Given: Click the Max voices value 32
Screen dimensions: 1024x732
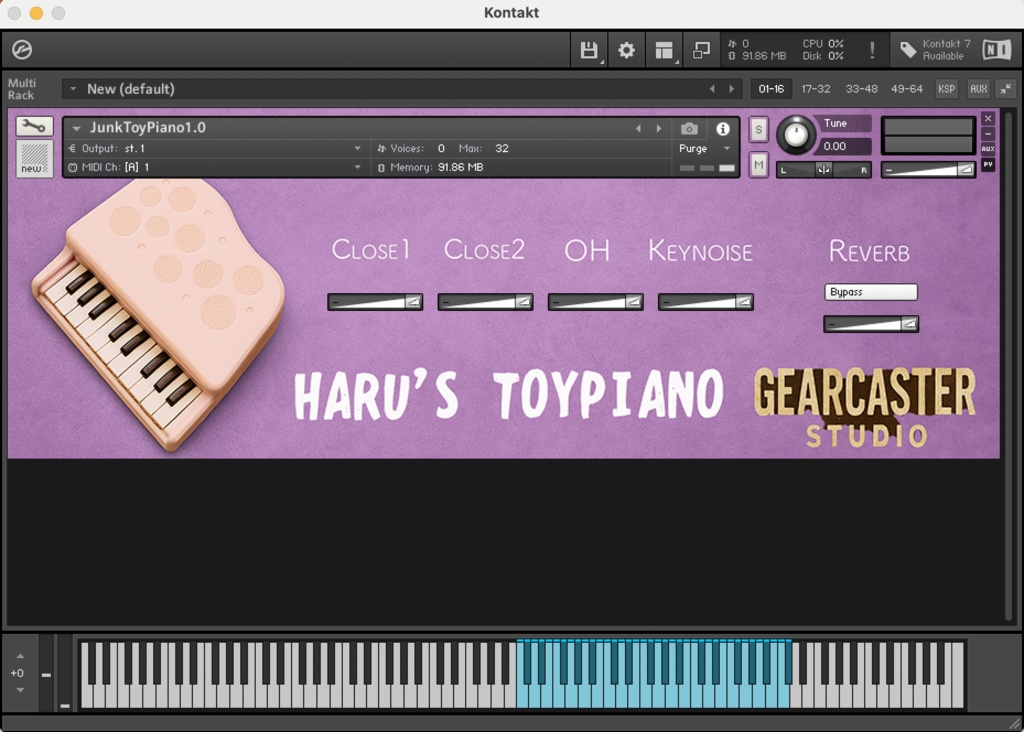Looking at the screenshot, I should pyautogui.click(x=502, y=148).
